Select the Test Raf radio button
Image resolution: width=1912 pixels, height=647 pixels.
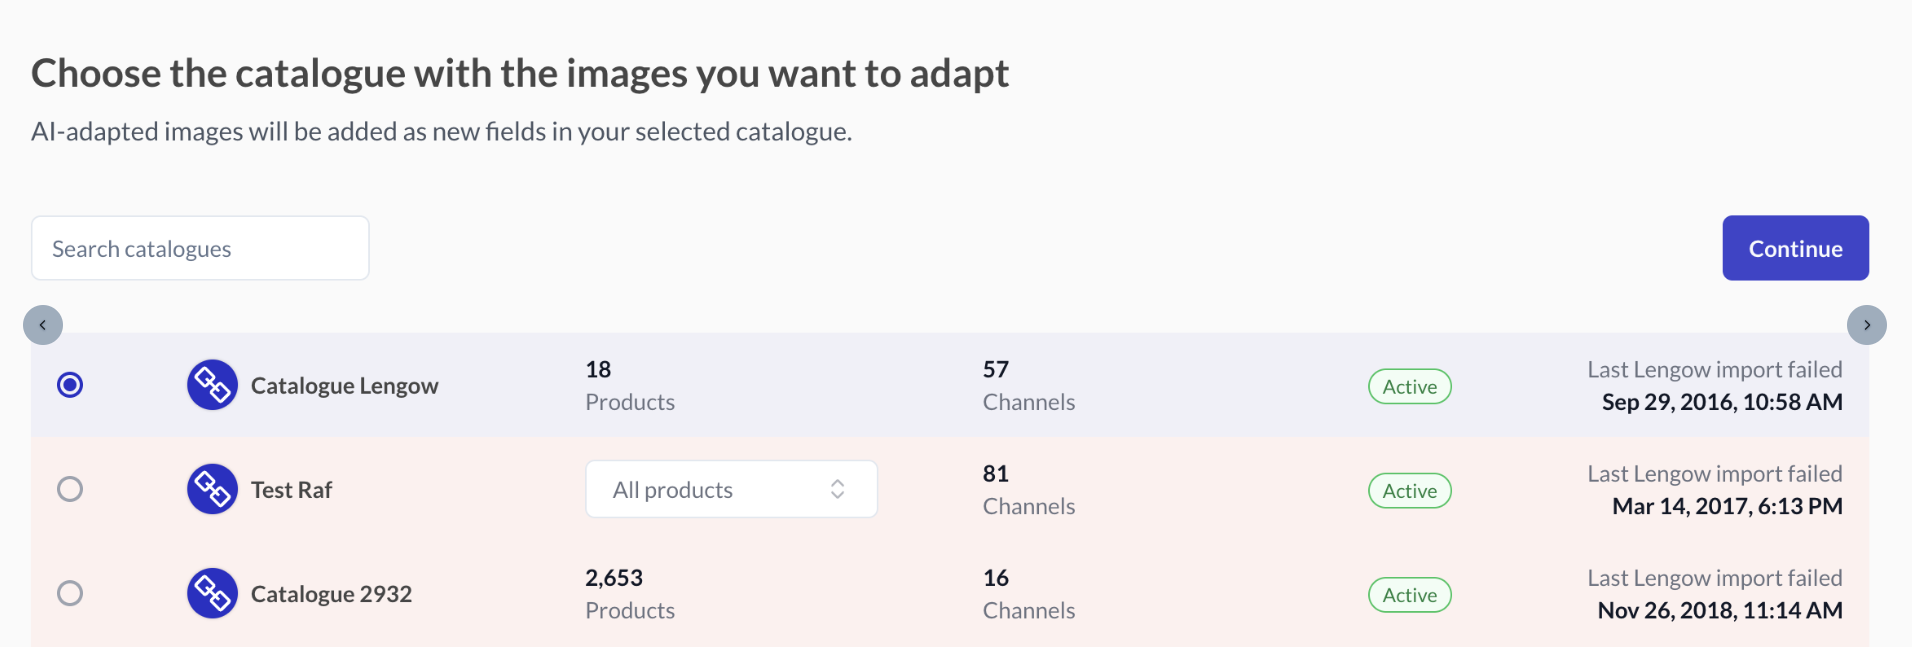point(70,489)
